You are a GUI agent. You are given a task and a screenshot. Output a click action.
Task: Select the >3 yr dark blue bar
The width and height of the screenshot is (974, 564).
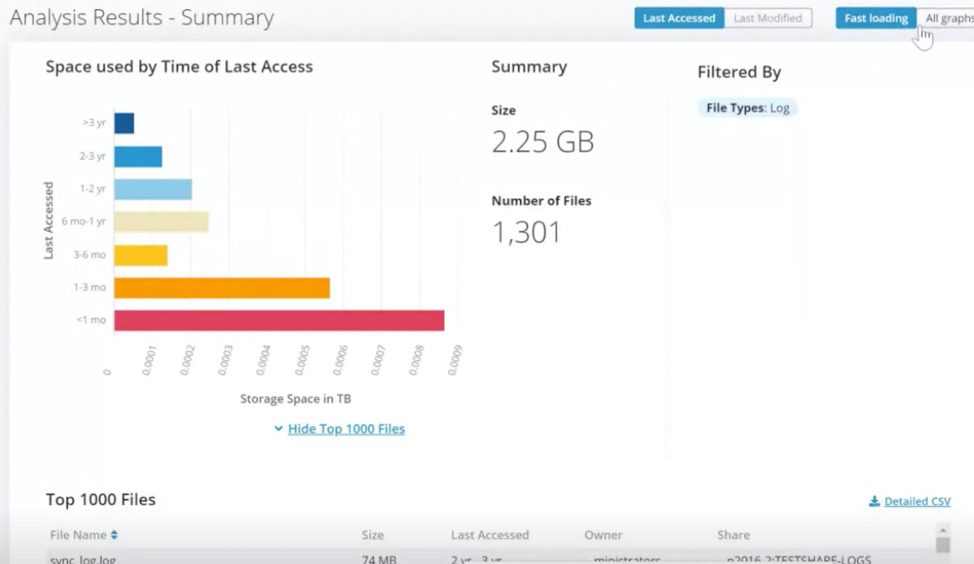click(124, 123)
